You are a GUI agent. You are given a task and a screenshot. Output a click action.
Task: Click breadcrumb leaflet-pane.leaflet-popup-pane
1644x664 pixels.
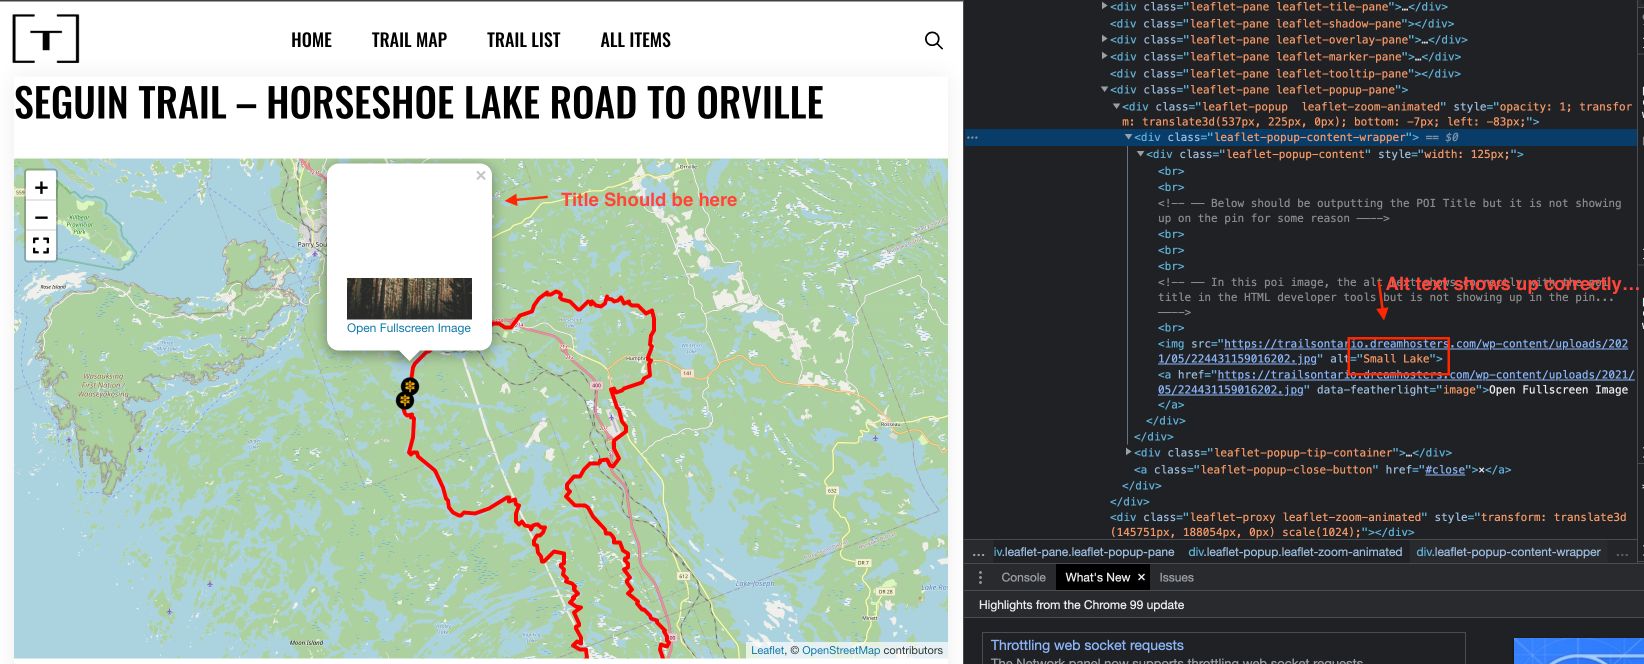[1084, 552]
